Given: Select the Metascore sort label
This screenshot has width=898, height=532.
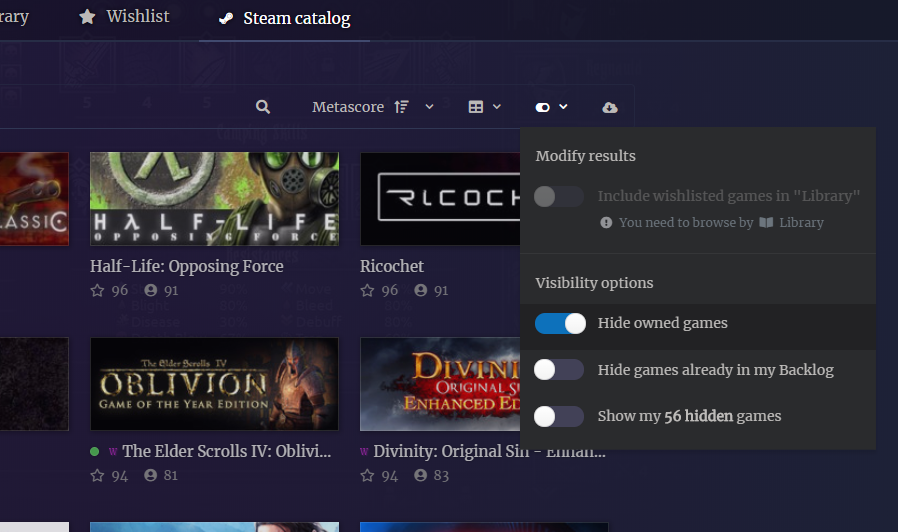Looking at the screenshot, I should (348, 107).
